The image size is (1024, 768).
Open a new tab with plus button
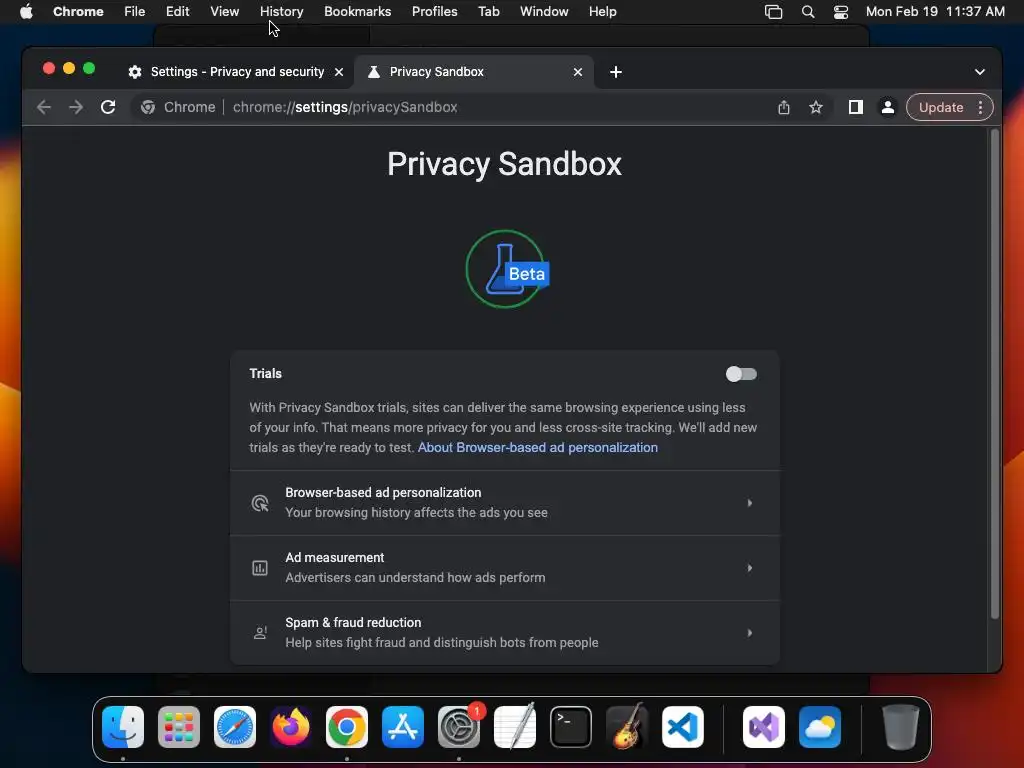[x=616, y=72]
